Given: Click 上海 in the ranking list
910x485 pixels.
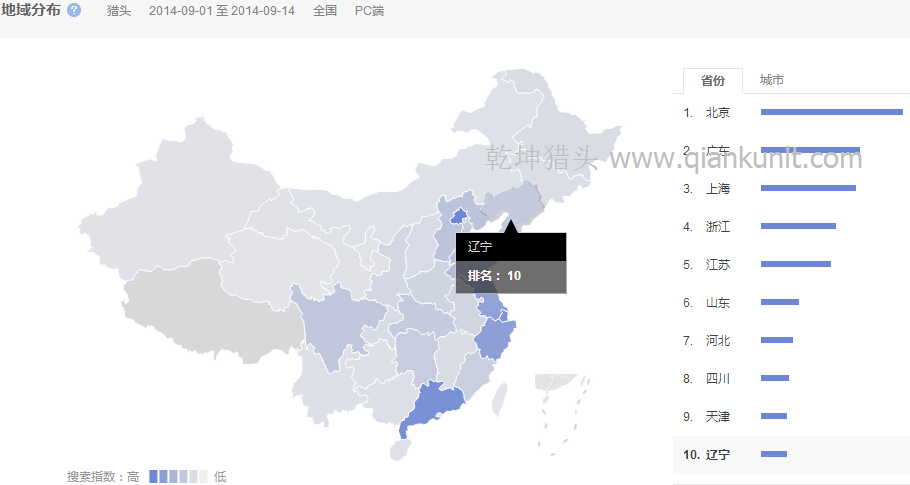Looking at the screenshot, I should coord(717,189).
